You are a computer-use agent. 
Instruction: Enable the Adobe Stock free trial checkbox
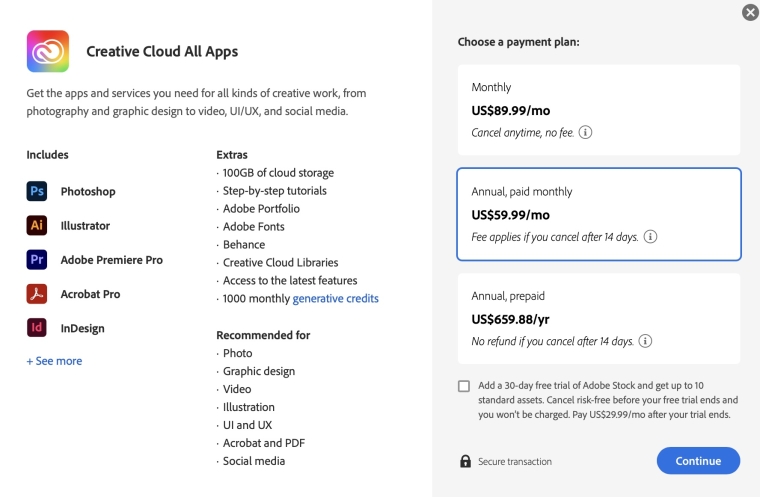[464, 386]
